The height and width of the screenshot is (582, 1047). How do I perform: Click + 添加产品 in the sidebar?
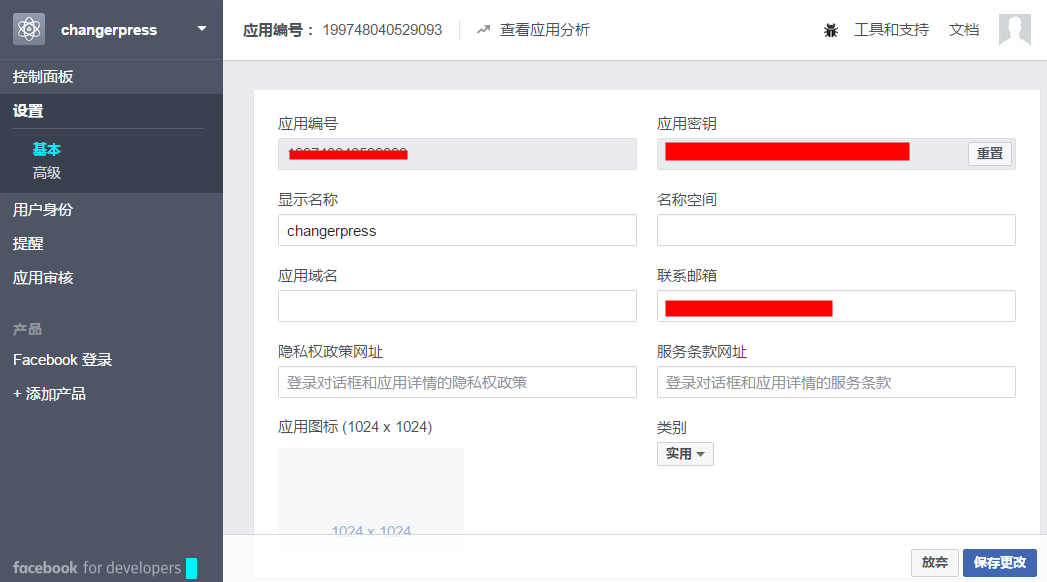tap(50, 394)
